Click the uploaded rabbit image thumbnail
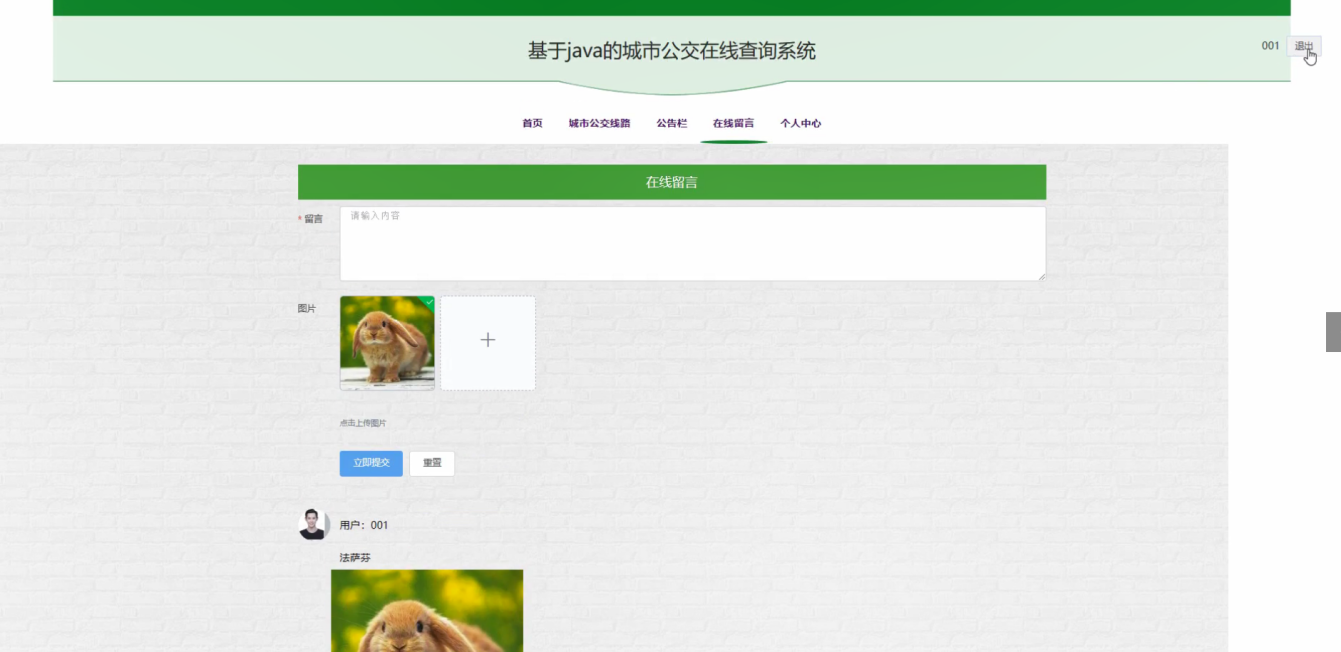This screenshot has width=1341, height=652. (x=387, y=342)
